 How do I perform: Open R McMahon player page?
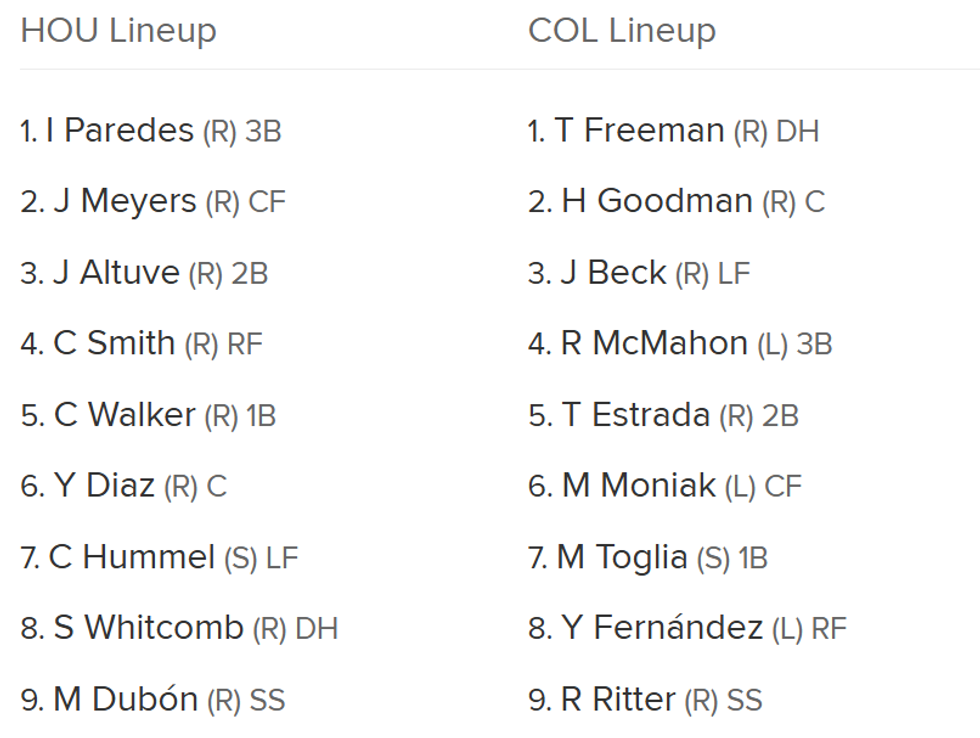point(654,344)
